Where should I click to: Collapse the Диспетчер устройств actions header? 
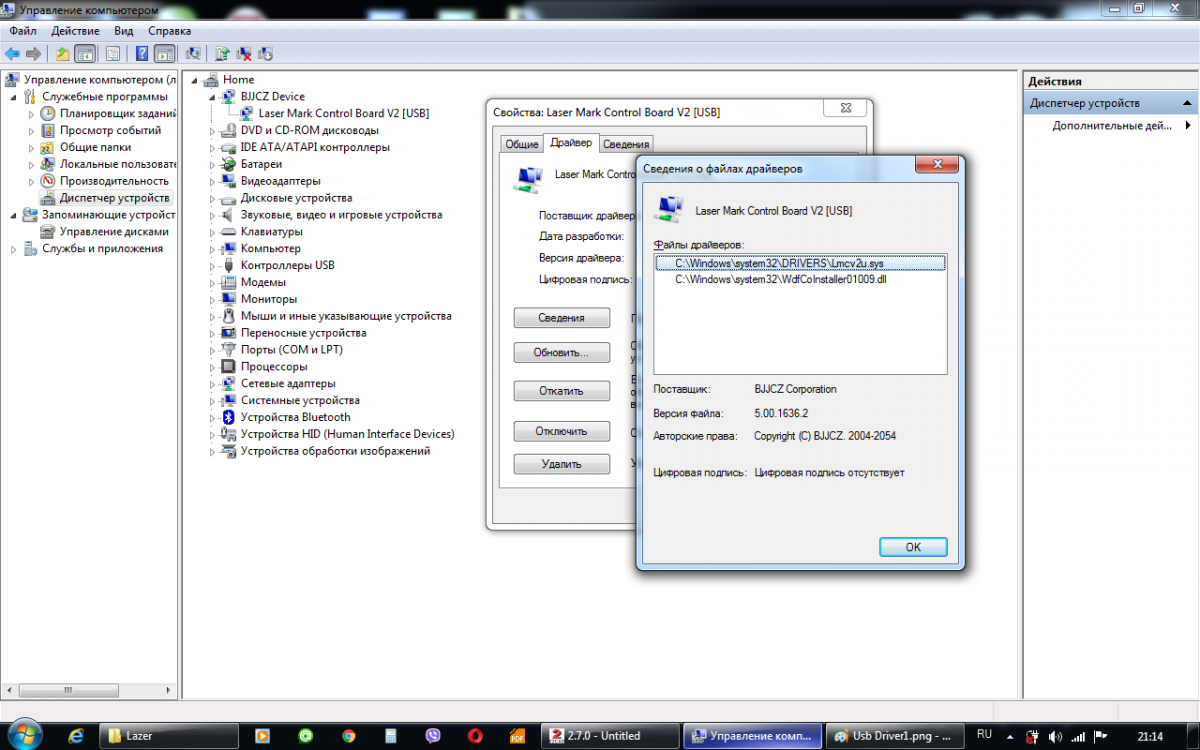pos(1188,103)
